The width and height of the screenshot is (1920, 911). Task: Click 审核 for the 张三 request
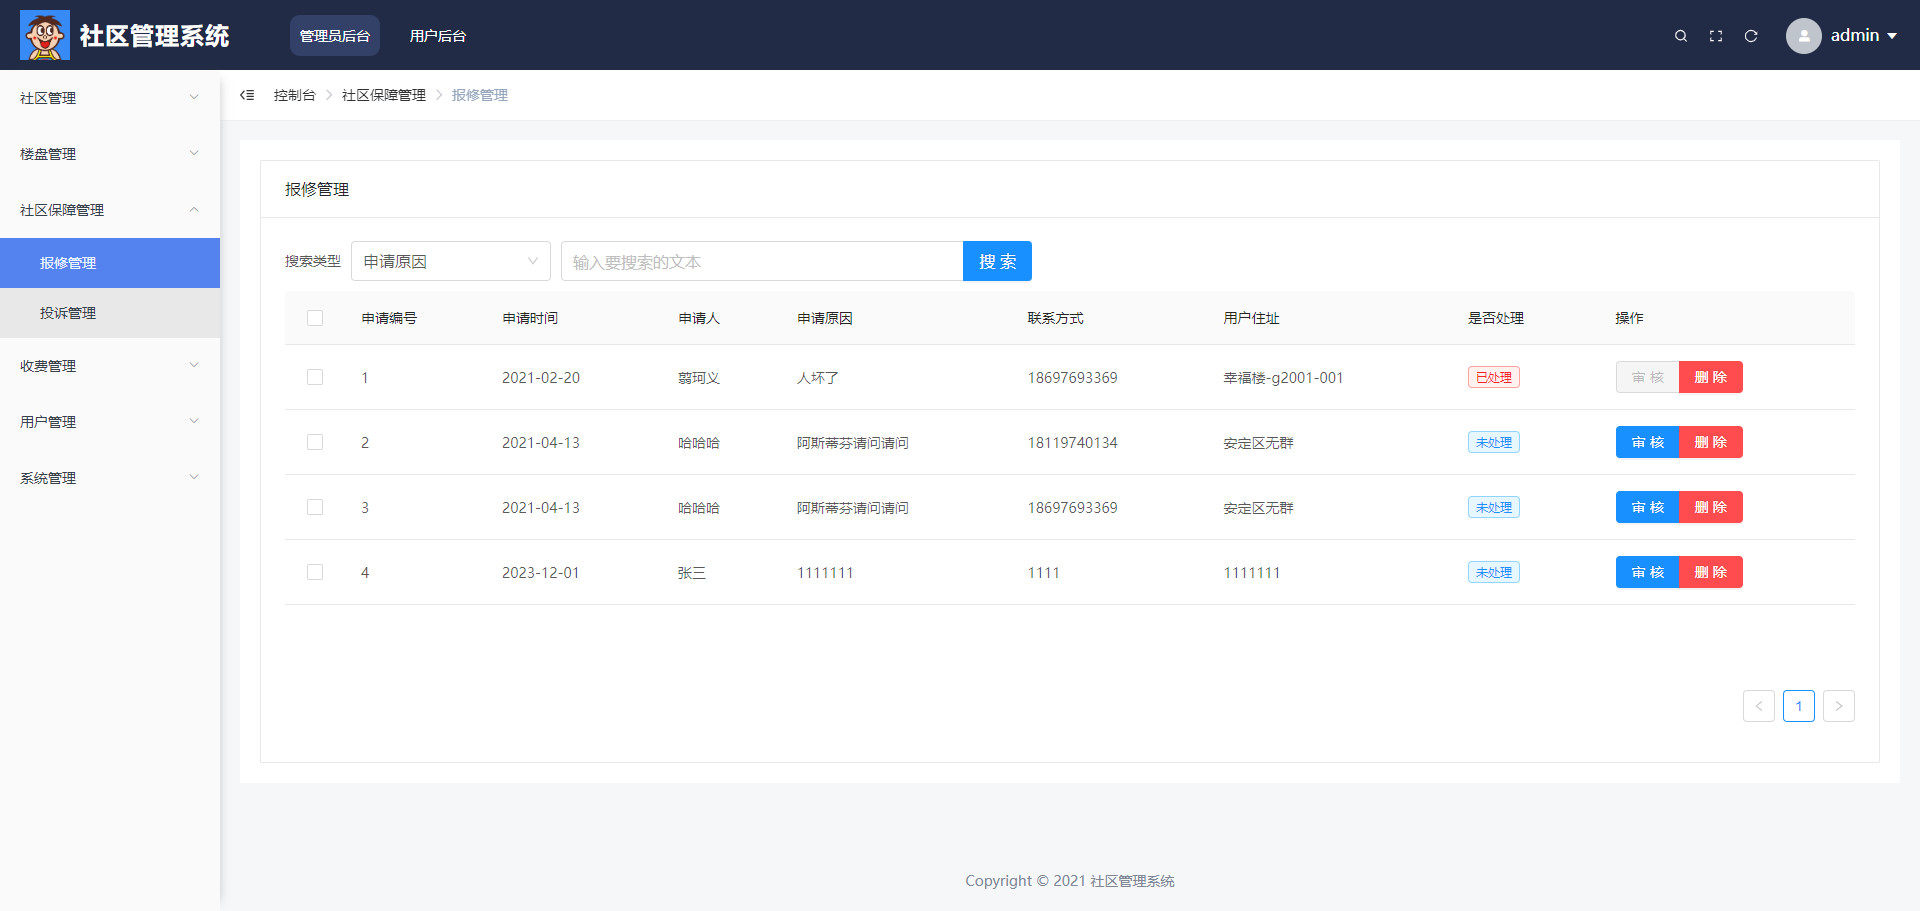(1647, 572)
